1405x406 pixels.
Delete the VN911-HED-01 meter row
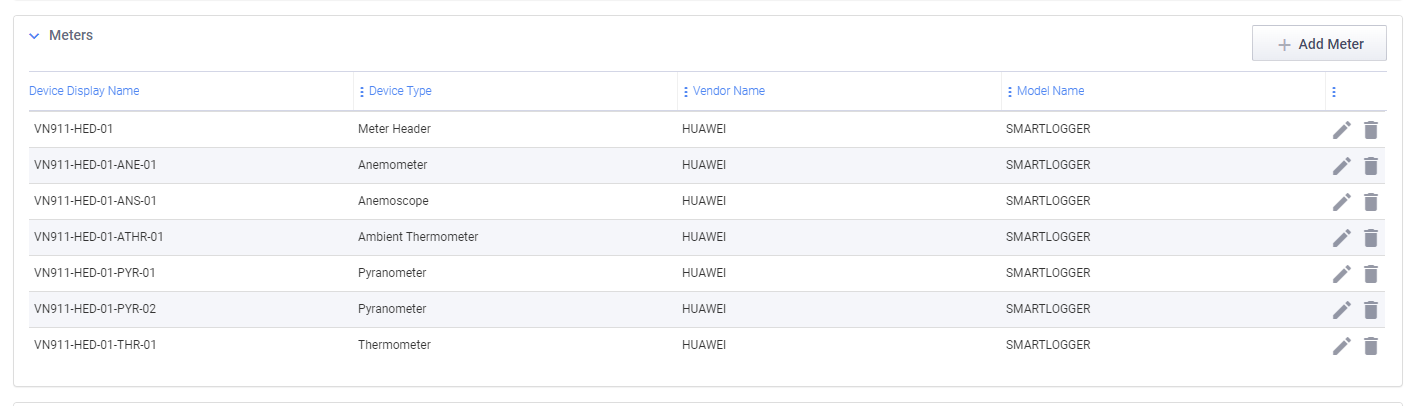1371,130
